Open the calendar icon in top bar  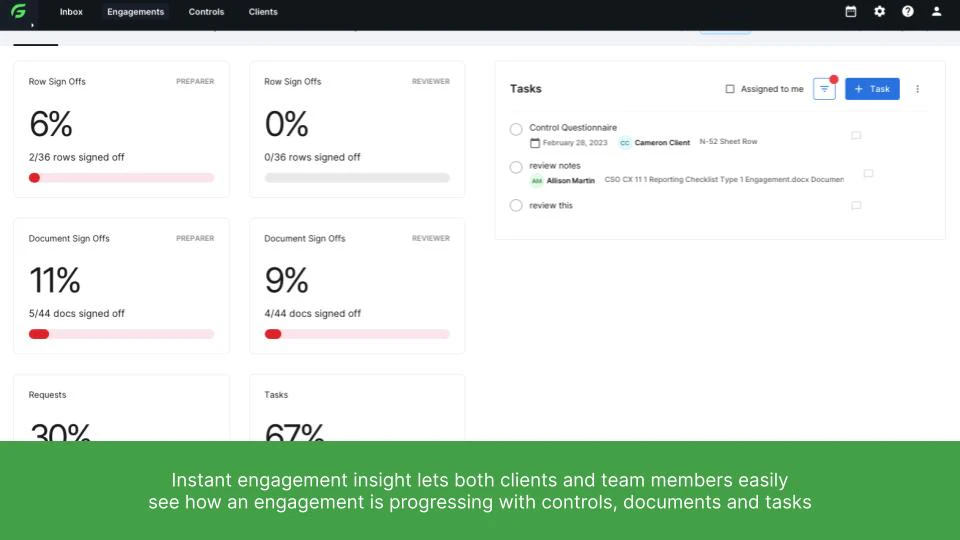pos(851,12)
